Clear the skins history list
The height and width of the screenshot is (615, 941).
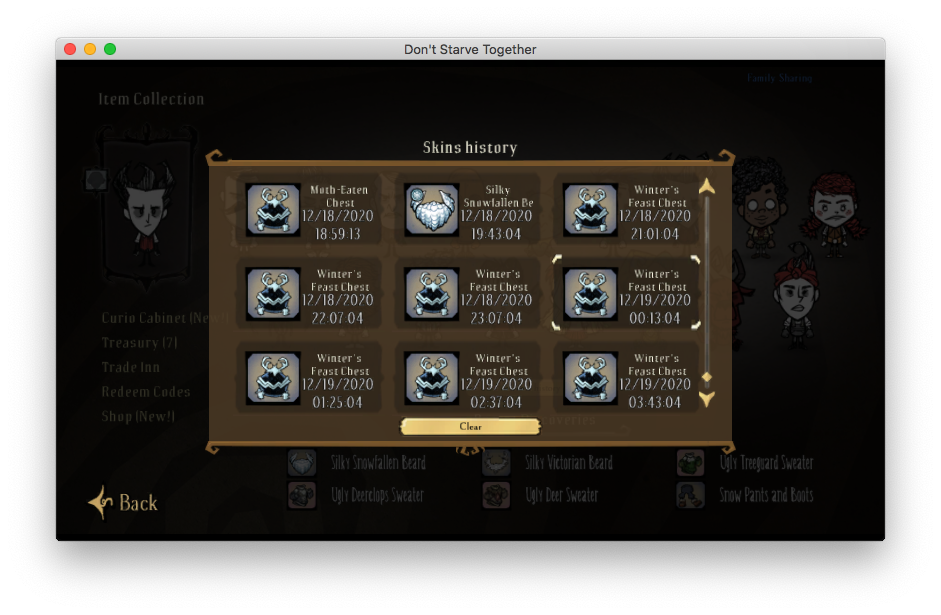(470, 427)
